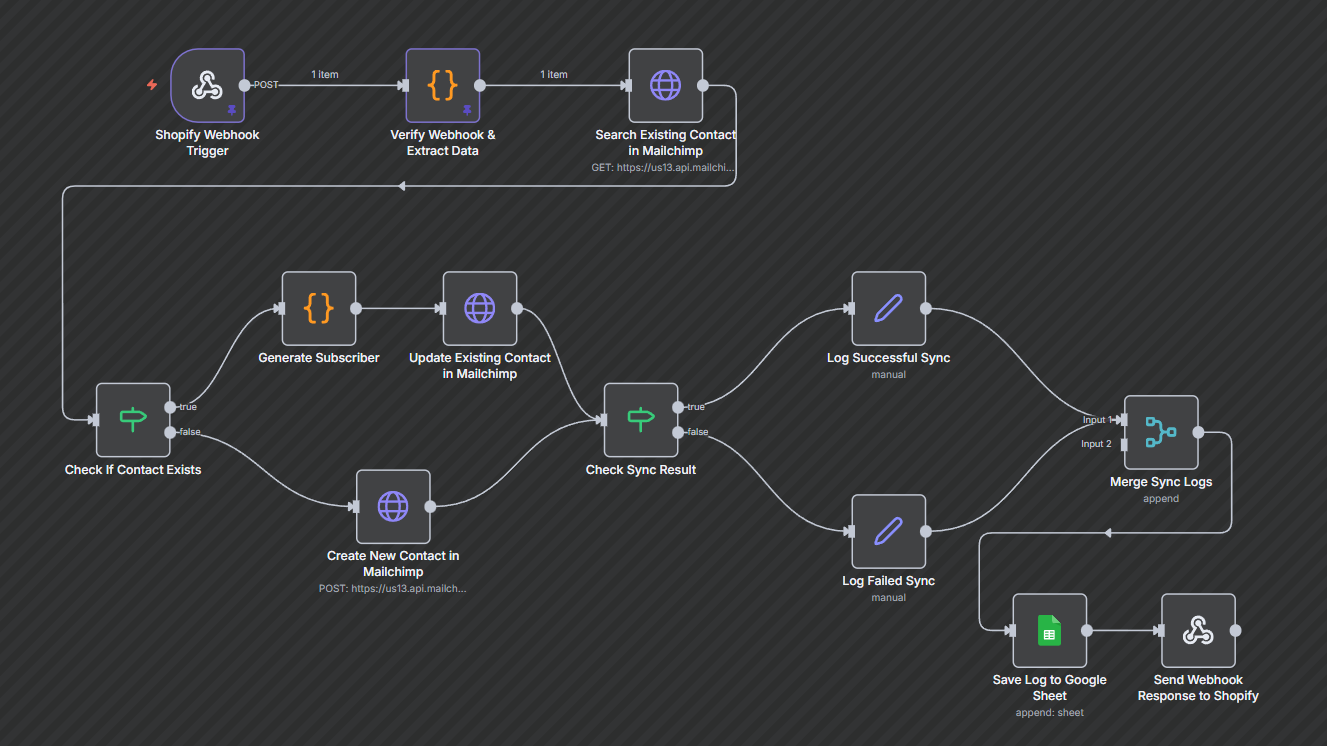Screen dimensions: 1327x746
Task: Click the false output of Check If Contact Exists
Action: coord(172,432)
